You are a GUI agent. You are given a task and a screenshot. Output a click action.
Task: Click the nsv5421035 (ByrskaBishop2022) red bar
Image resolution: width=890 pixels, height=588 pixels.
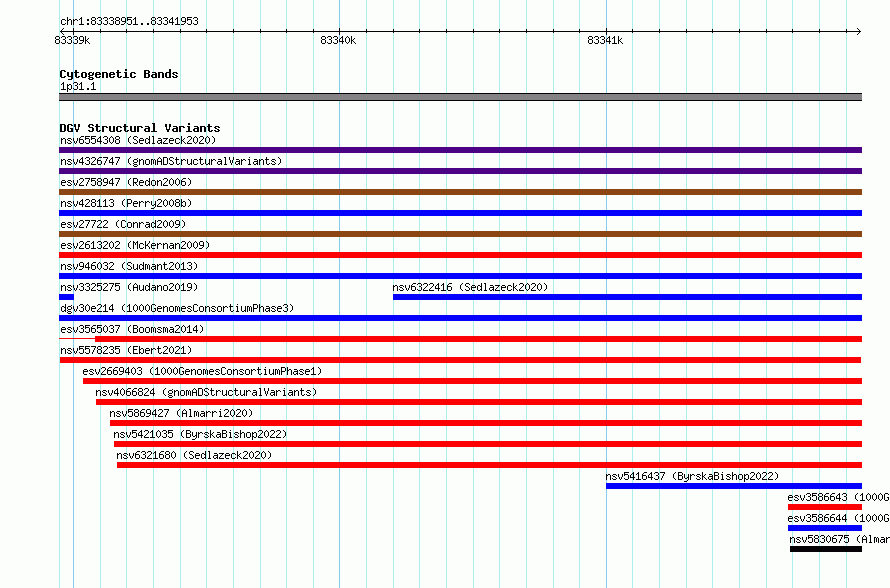click(488, 444)
